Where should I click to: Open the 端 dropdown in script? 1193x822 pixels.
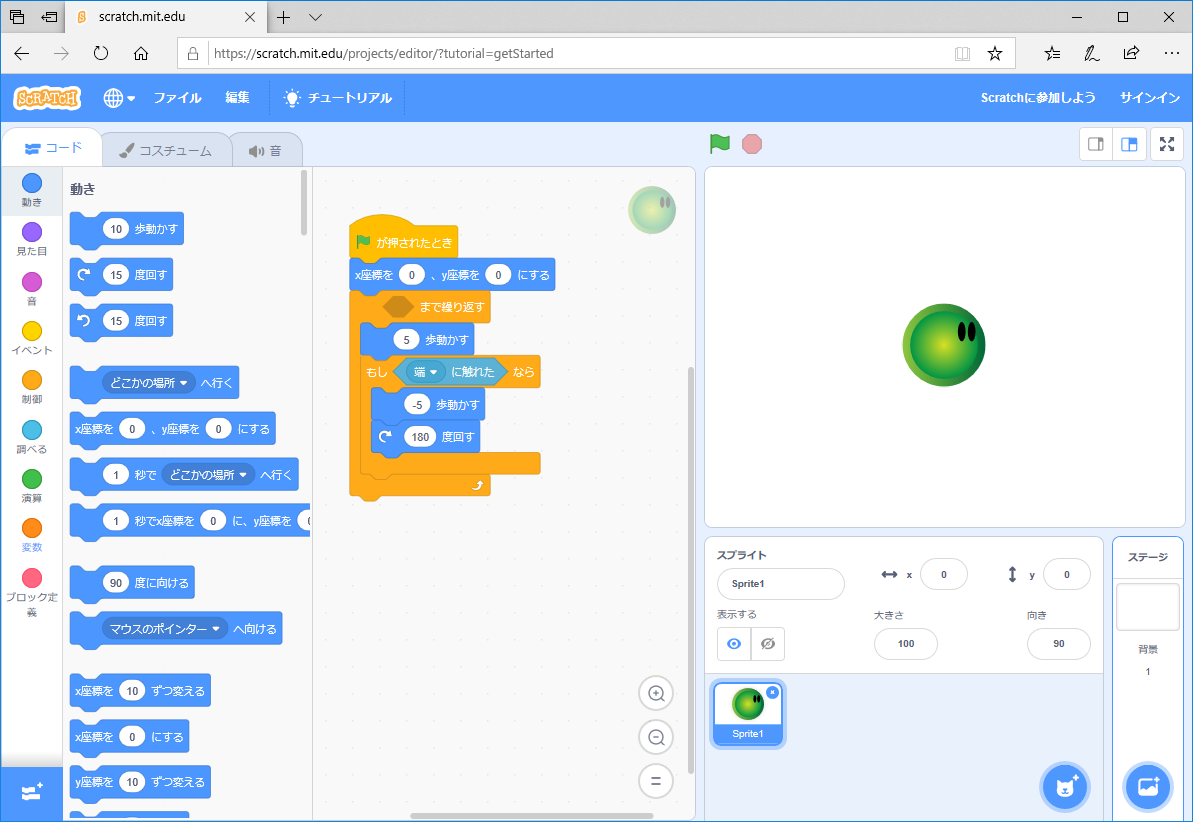pyautogui.click(x=425, y=372)
